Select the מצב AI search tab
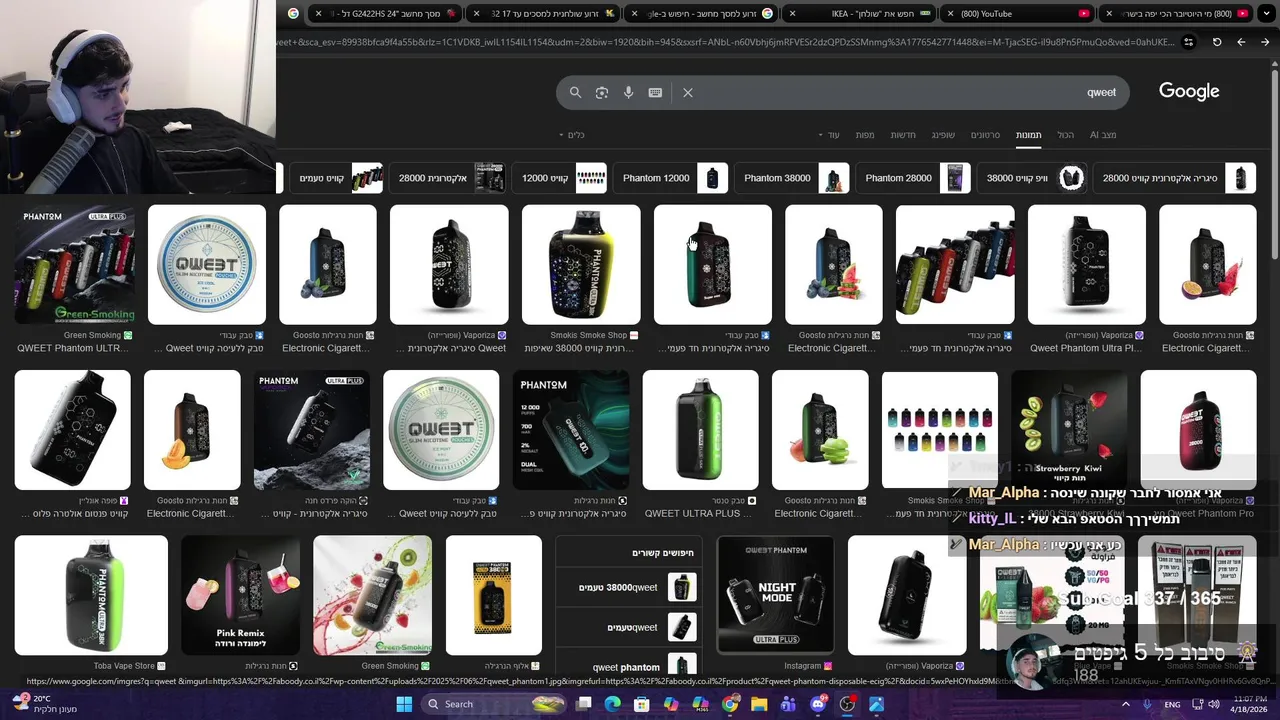This screenshot has width=1280, height=720. 1103,135
